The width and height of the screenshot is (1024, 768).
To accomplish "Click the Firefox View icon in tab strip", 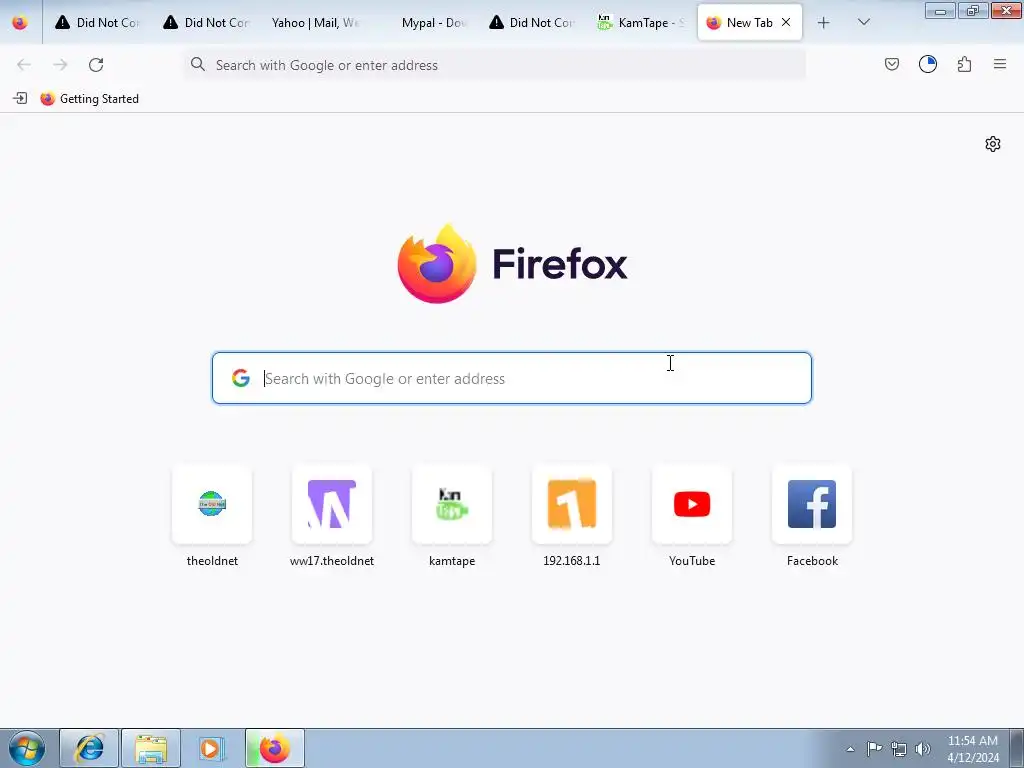I will pyautogui.click(x=20, y=23).
